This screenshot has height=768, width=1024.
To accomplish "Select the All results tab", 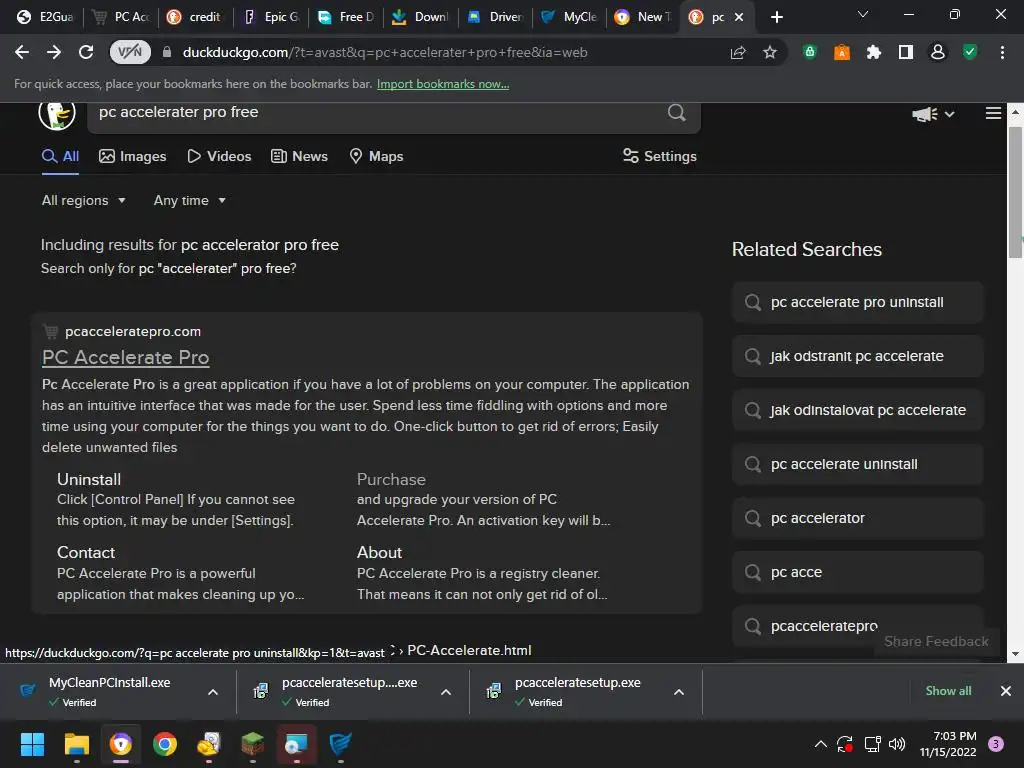I will (60, 156).
